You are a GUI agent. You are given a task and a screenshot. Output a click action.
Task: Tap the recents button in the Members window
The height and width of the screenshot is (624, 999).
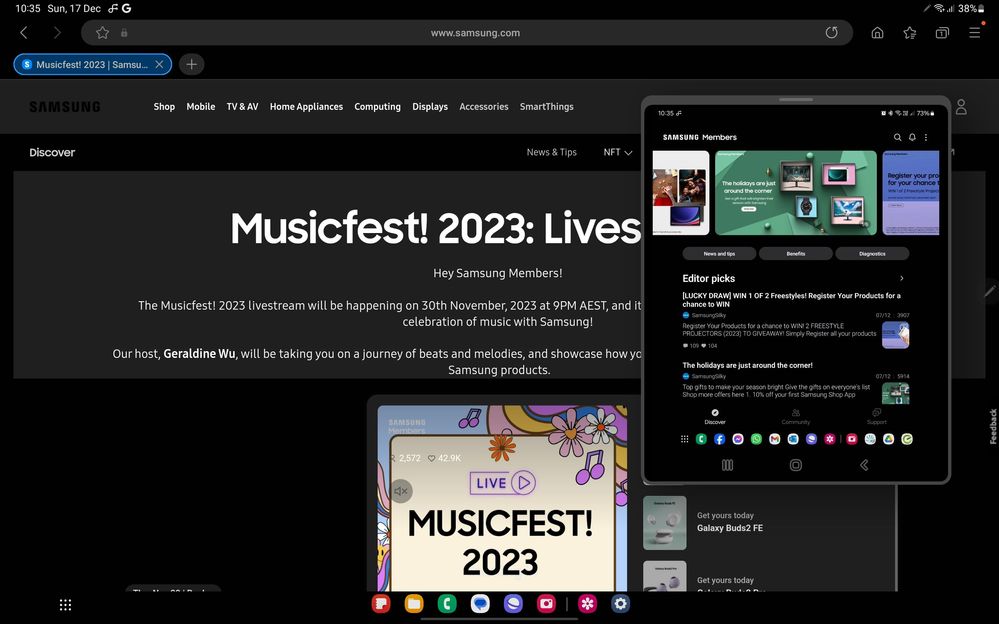pyautogui.click(x=728, y=465)
